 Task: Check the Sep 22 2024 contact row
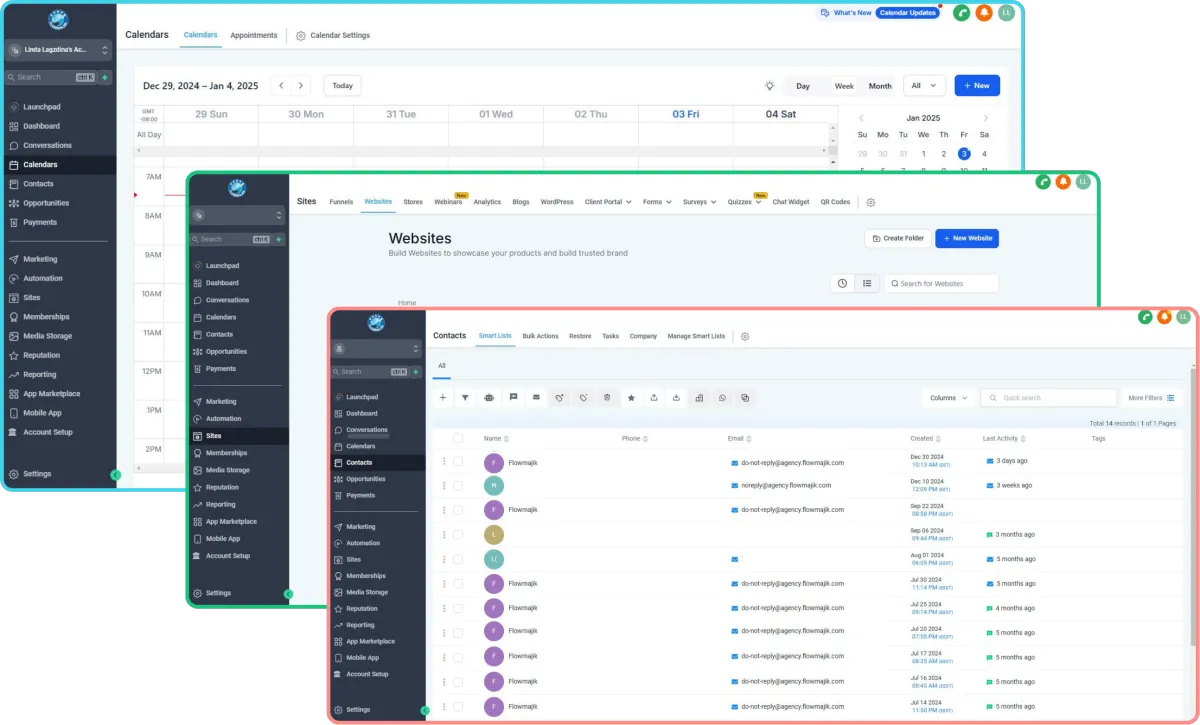coord(458,510)
